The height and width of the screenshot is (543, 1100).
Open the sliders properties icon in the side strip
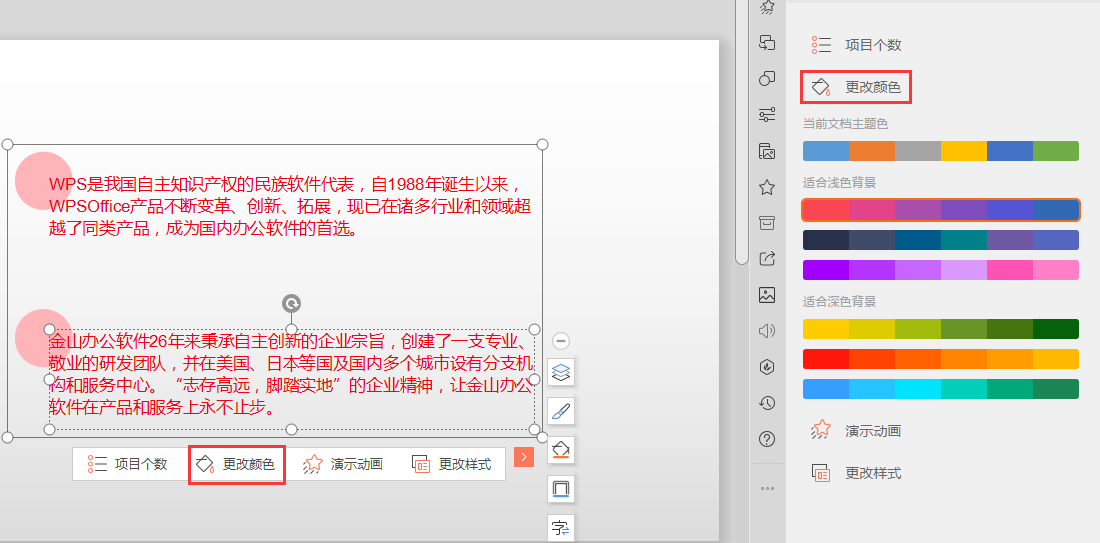point(767,114)
